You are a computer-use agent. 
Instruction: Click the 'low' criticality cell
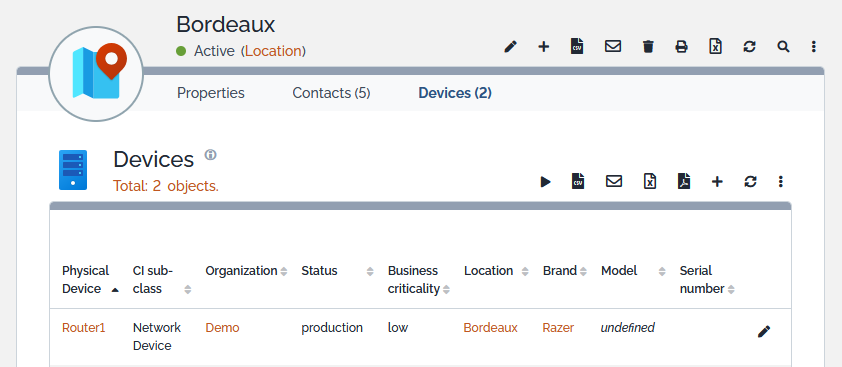point(398,328)
